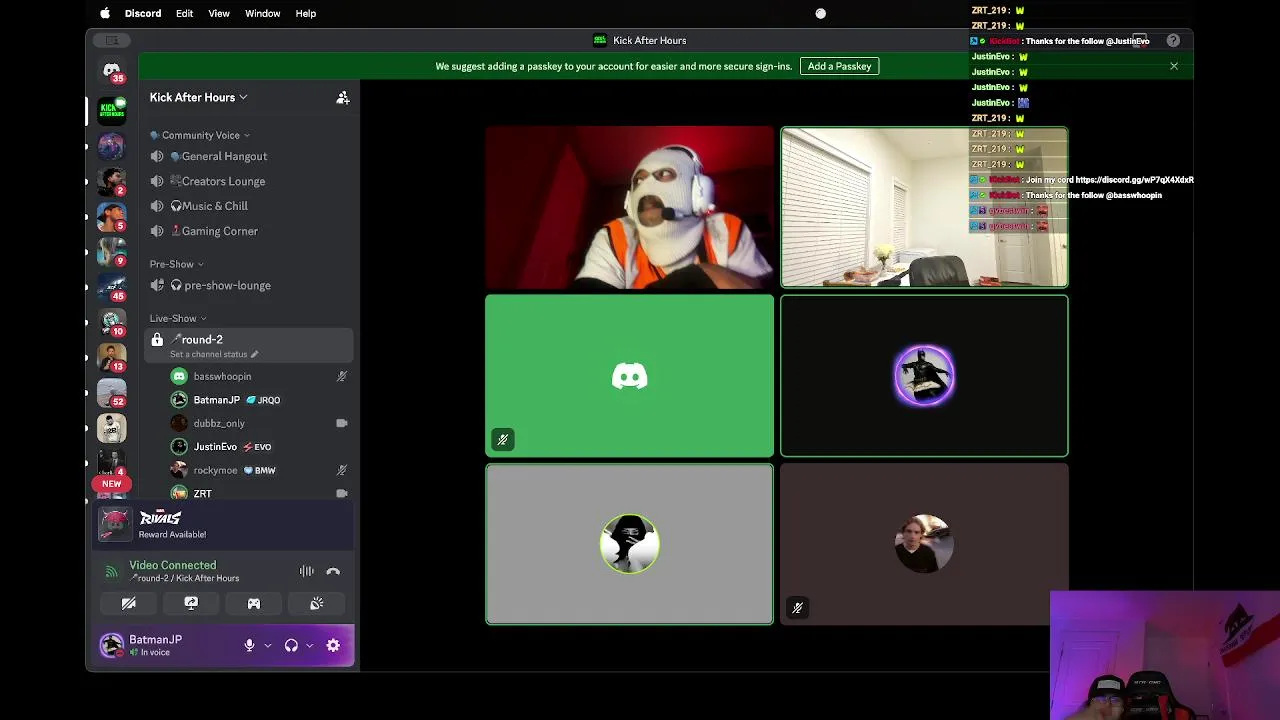Toggle the sidebar icon in title bar
This screenshot has height=720, width=1280.
point(111,40)
